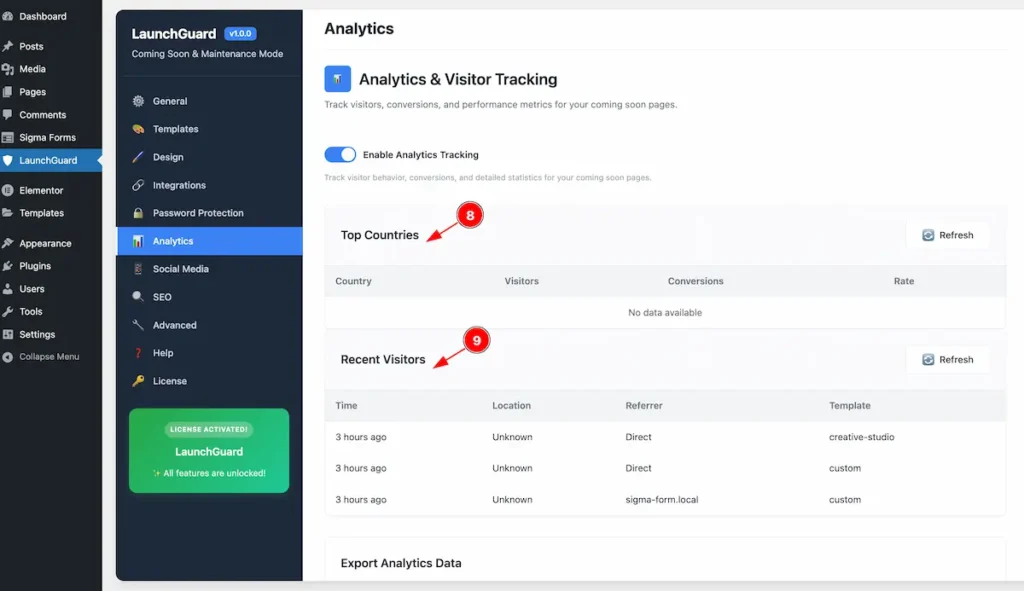The height and width of the screenshot is (591, 1024).
Task: Click the Advanced wrench icon
Action: click(138, 325)
